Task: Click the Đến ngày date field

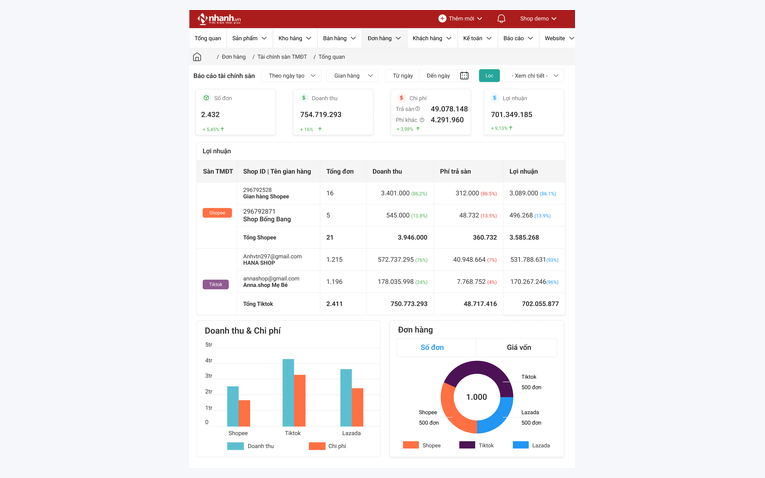Action: (438, 76)
